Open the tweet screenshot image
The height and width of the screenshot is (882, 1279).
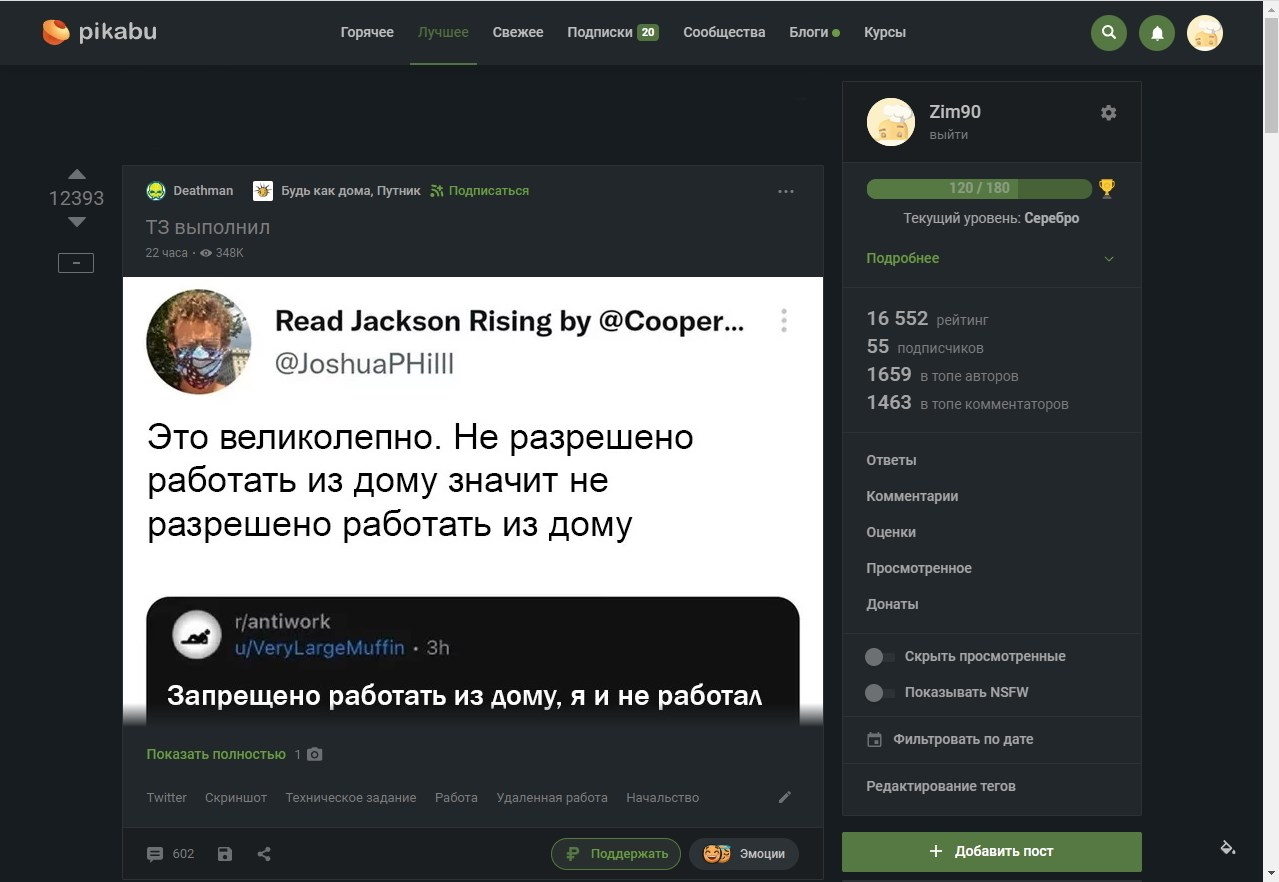[473, 501]
